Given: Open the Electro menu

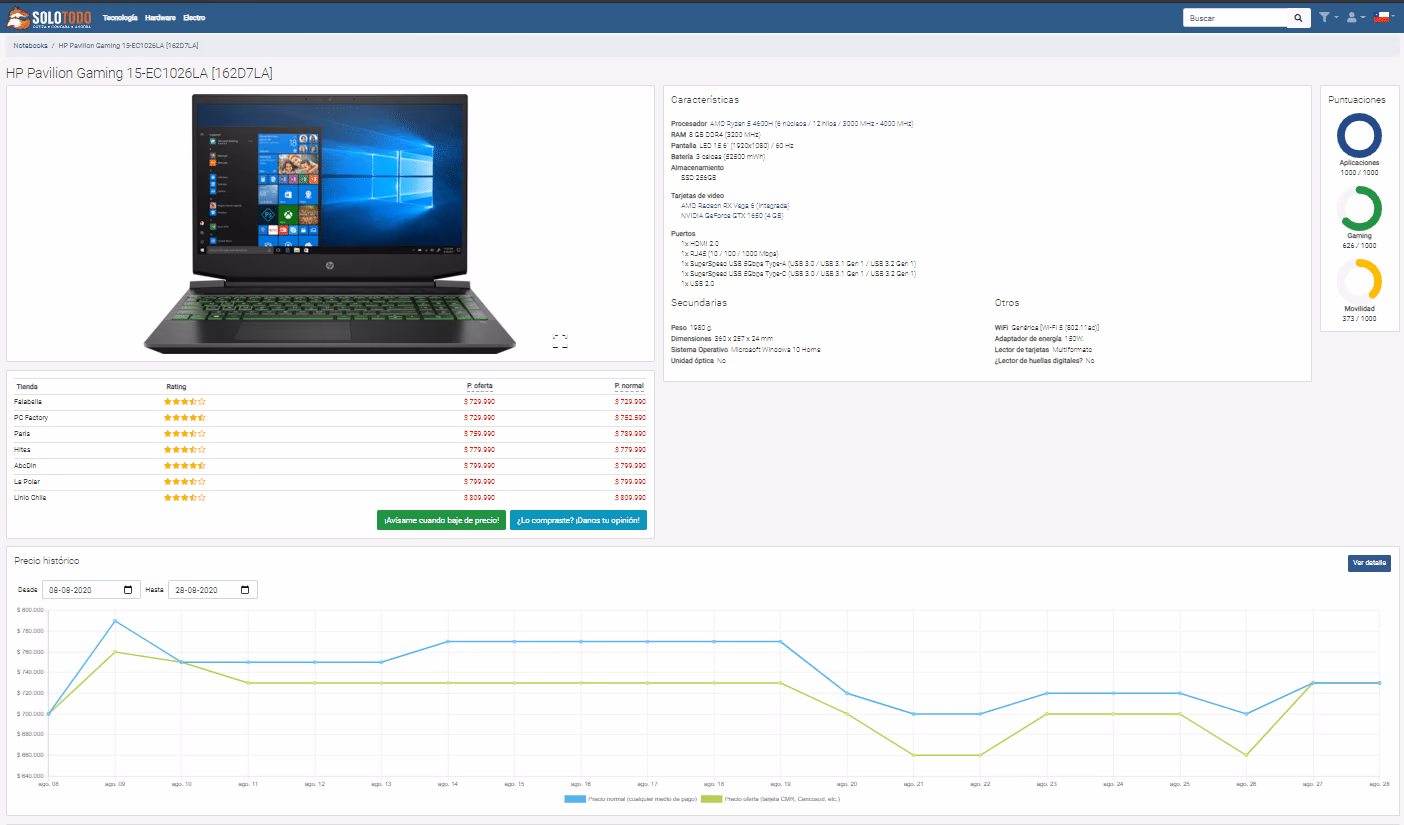Looking at the screenshot, I should click(x=195, y=18).
